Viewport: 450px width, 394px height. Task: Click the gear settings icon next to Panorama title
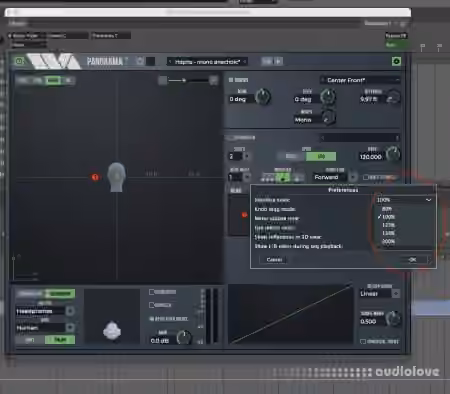pyautogui.click(x=140, y=61)
